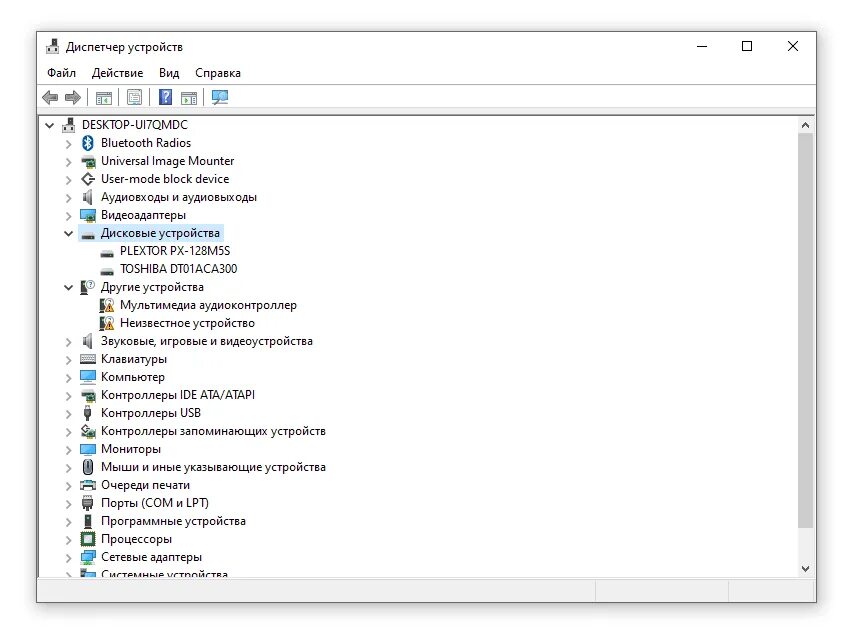Maximize the Диспетчер устройств window
850x637 pixels.
pyautogui.click(x=747, y=47)
